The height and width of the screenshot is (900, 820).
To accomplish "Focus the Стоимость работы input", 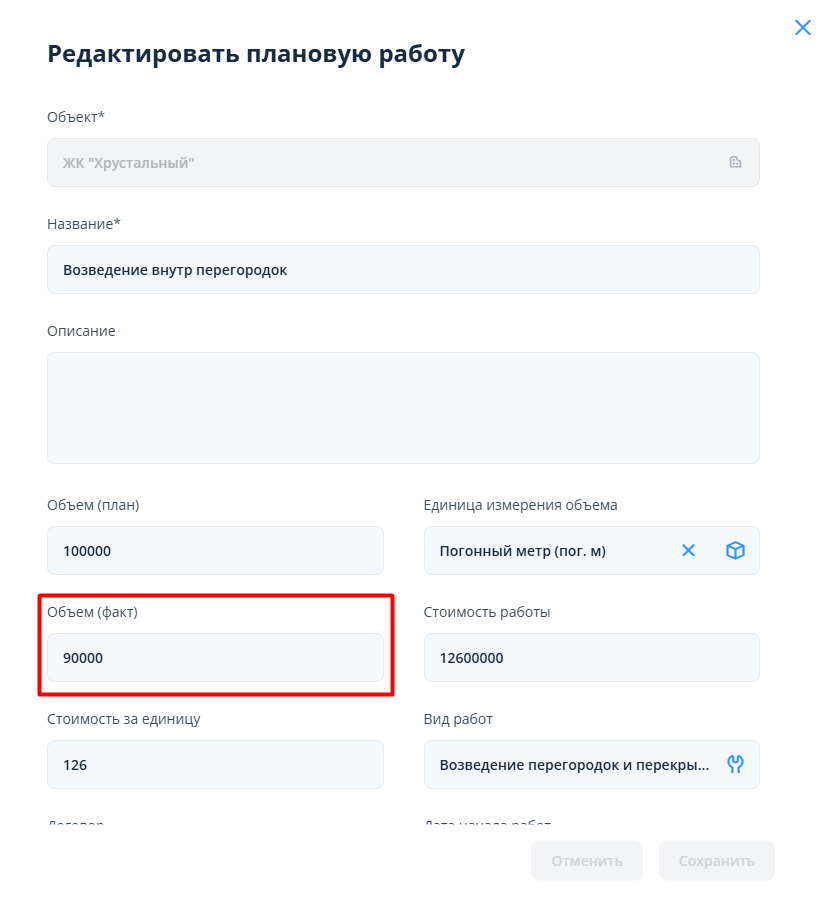I will (591, 658).
